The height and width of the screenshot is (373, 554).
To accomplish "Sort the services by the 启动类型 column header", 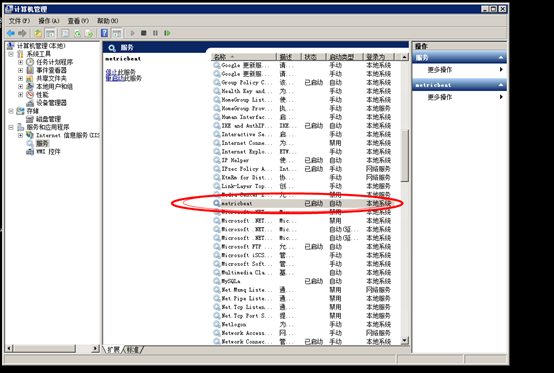I will pyautogui.click(x=344, y=57).
